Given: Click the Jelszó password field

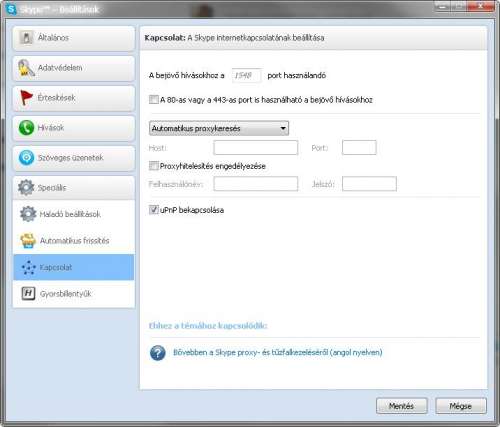Looking at the screenshot, I should click(369, 184).
